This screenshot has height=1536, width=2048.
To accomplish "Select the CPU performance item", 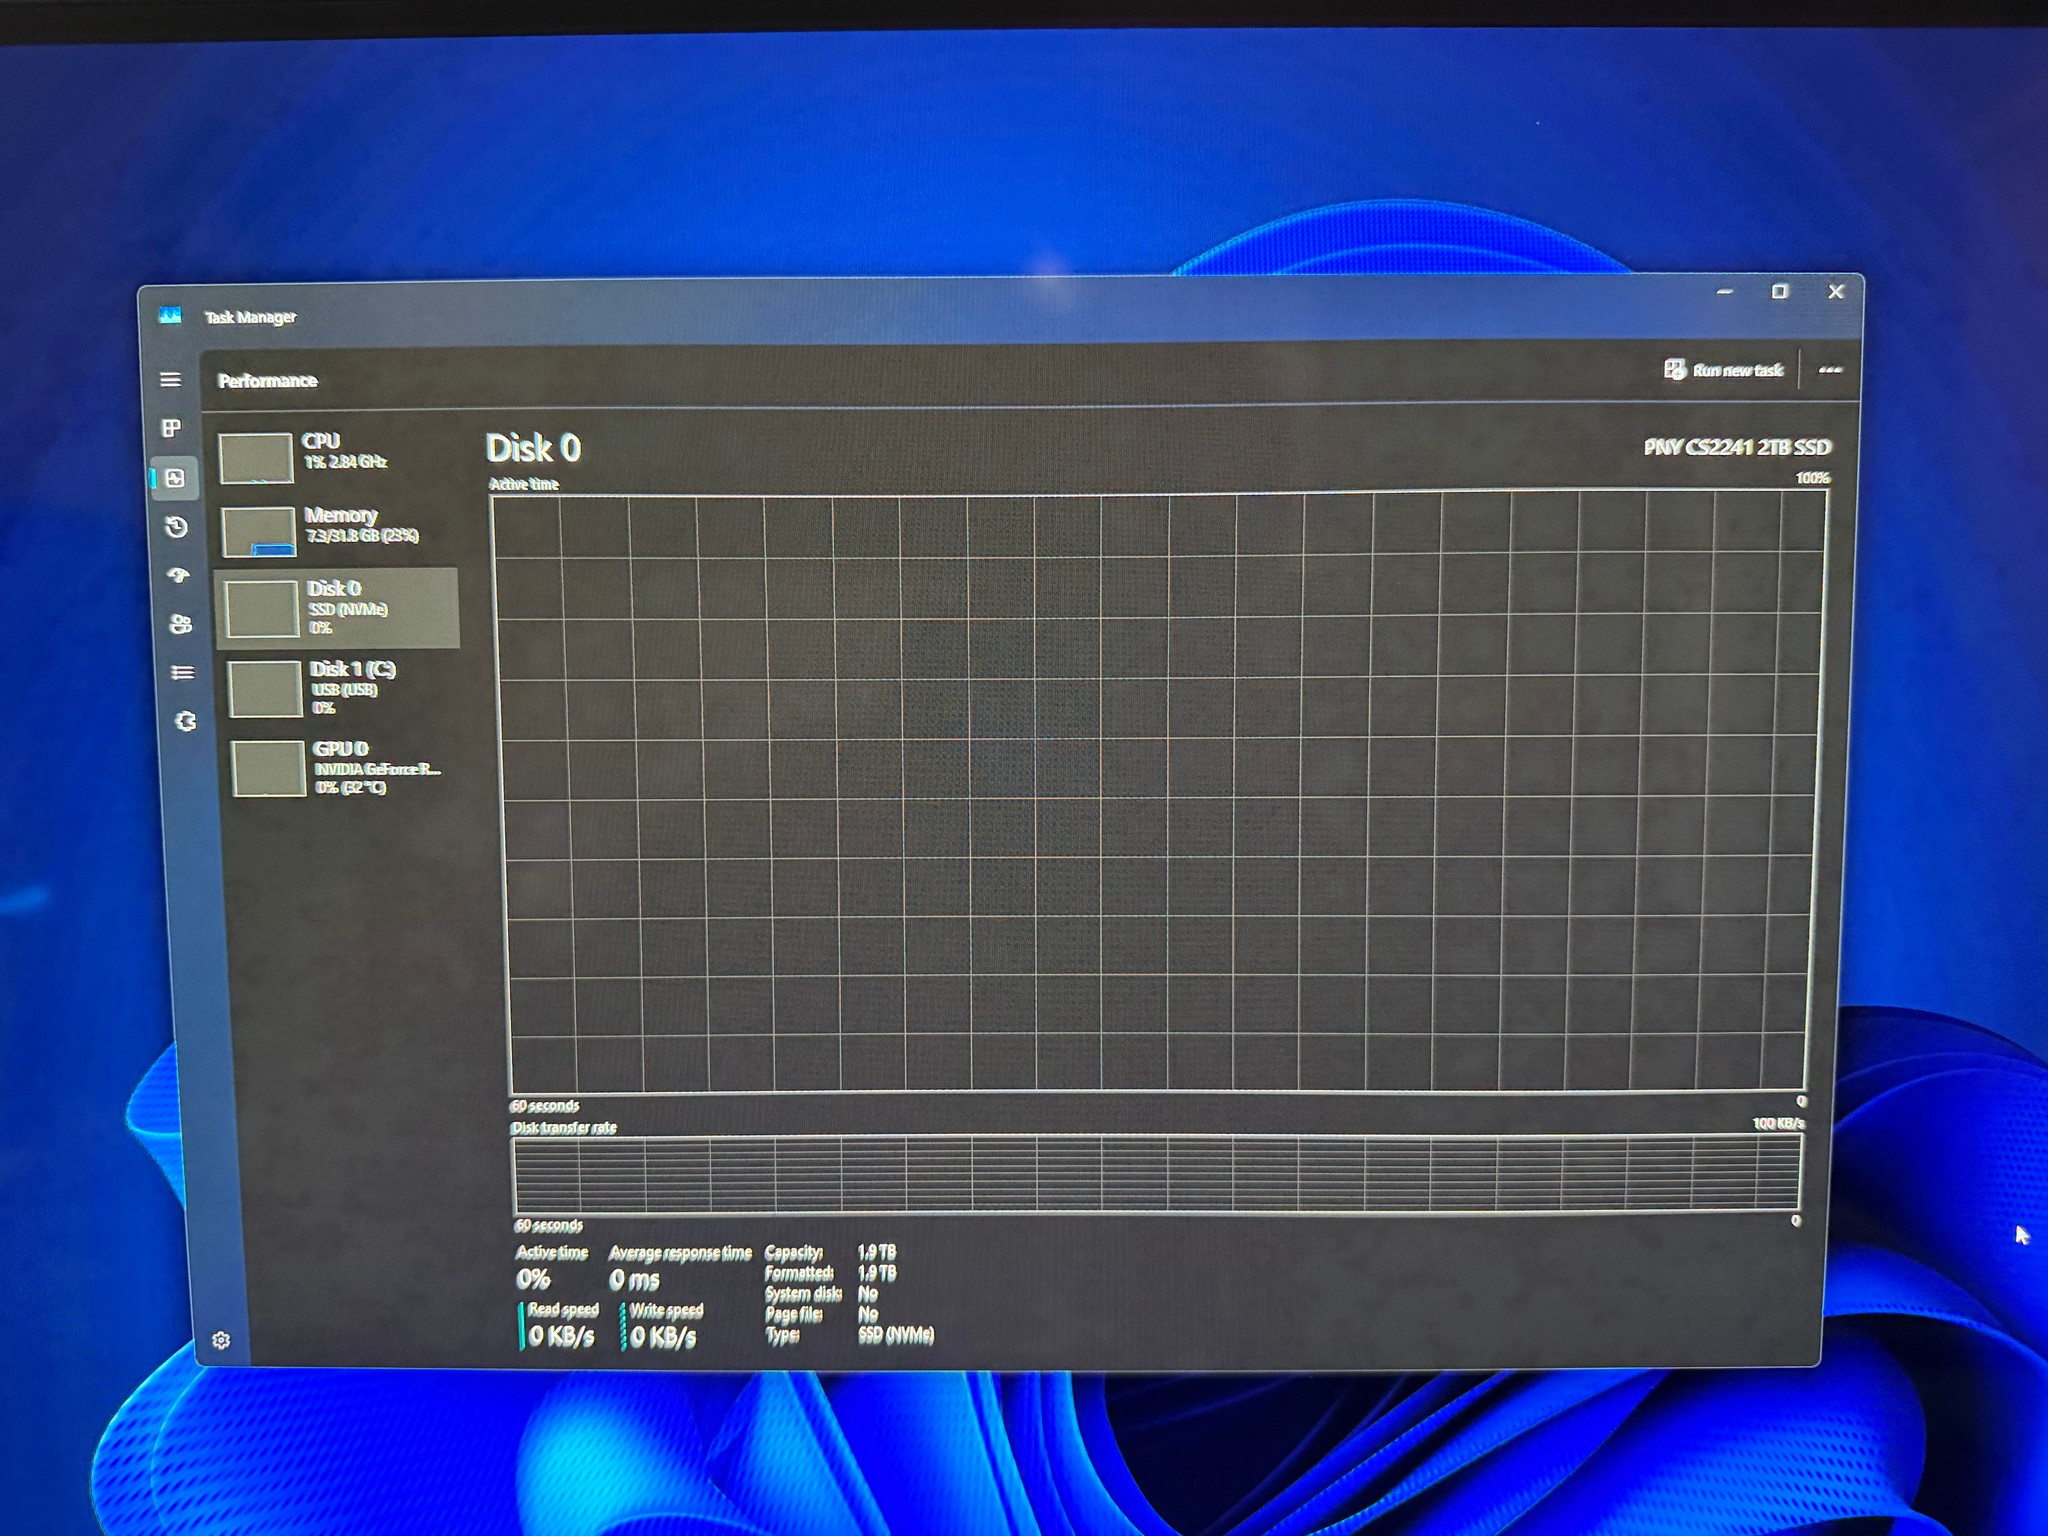I will pos(335,457).
